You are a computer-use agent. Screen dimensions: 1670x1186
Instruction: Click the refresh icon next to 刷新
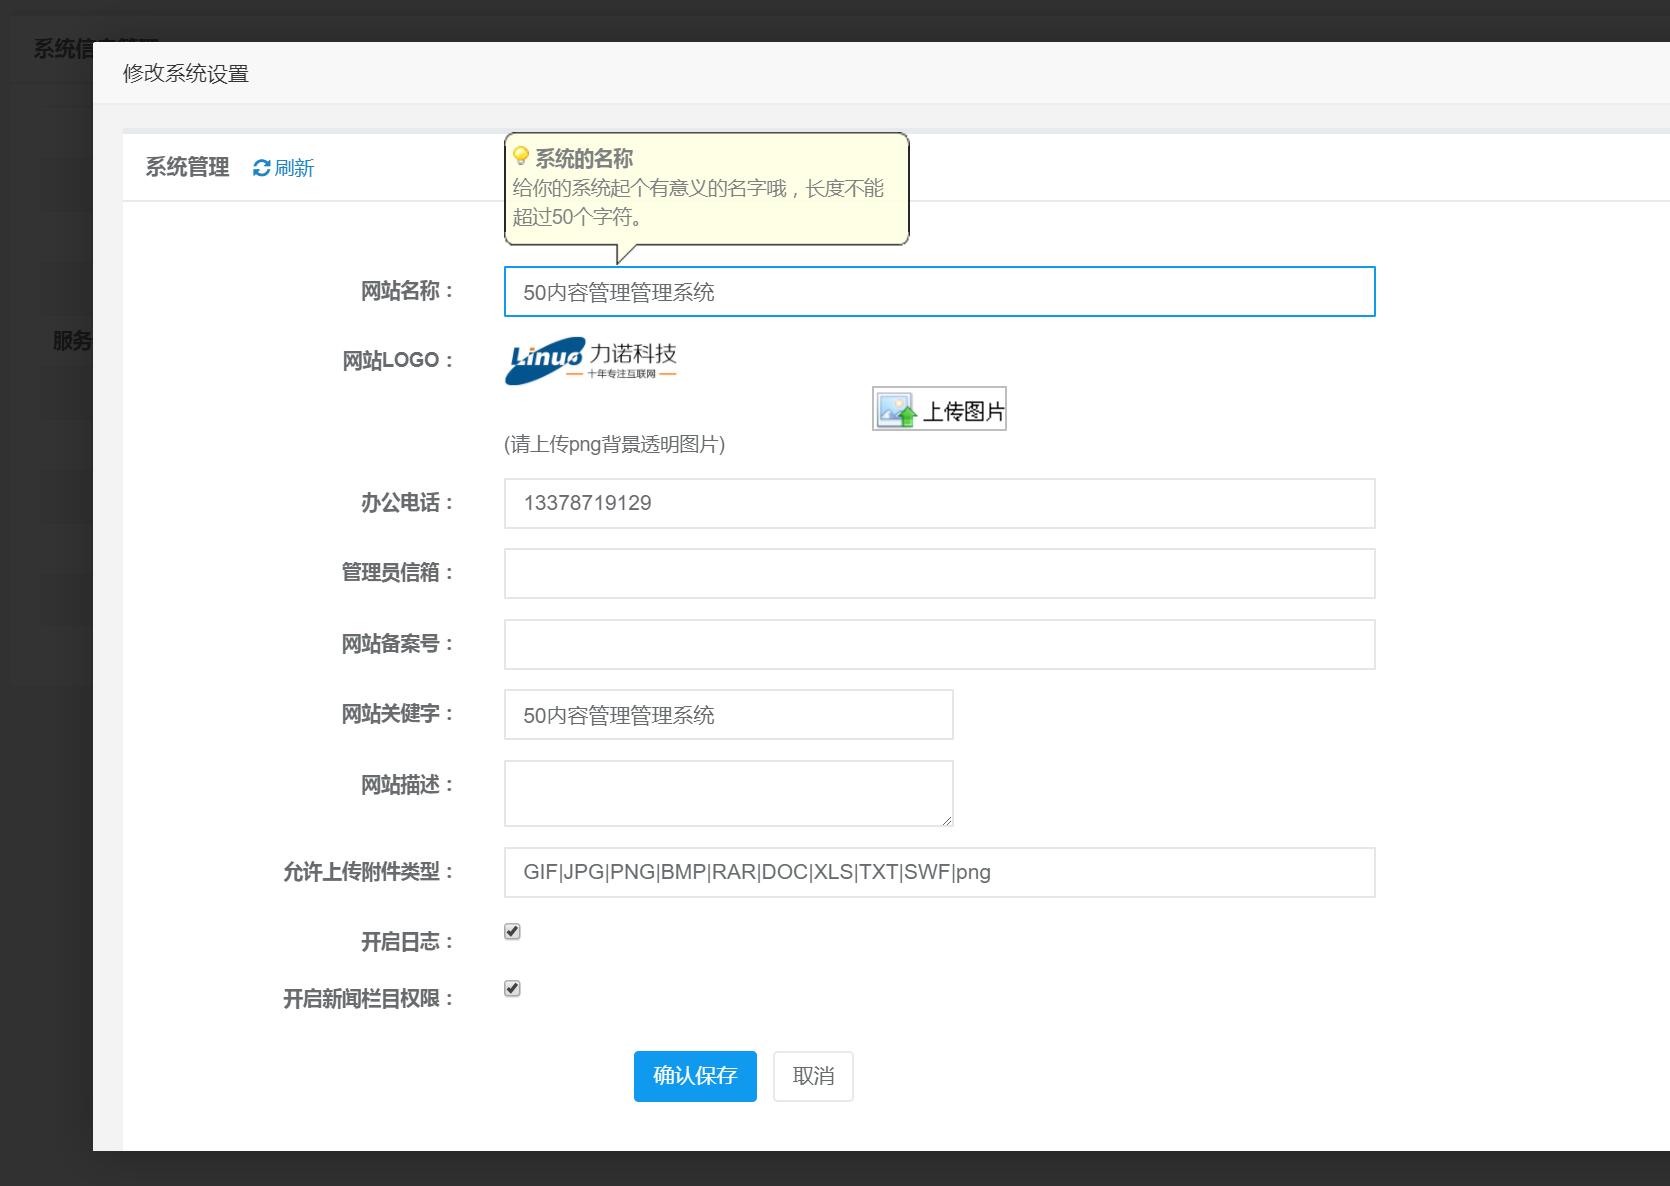point(262,168)
